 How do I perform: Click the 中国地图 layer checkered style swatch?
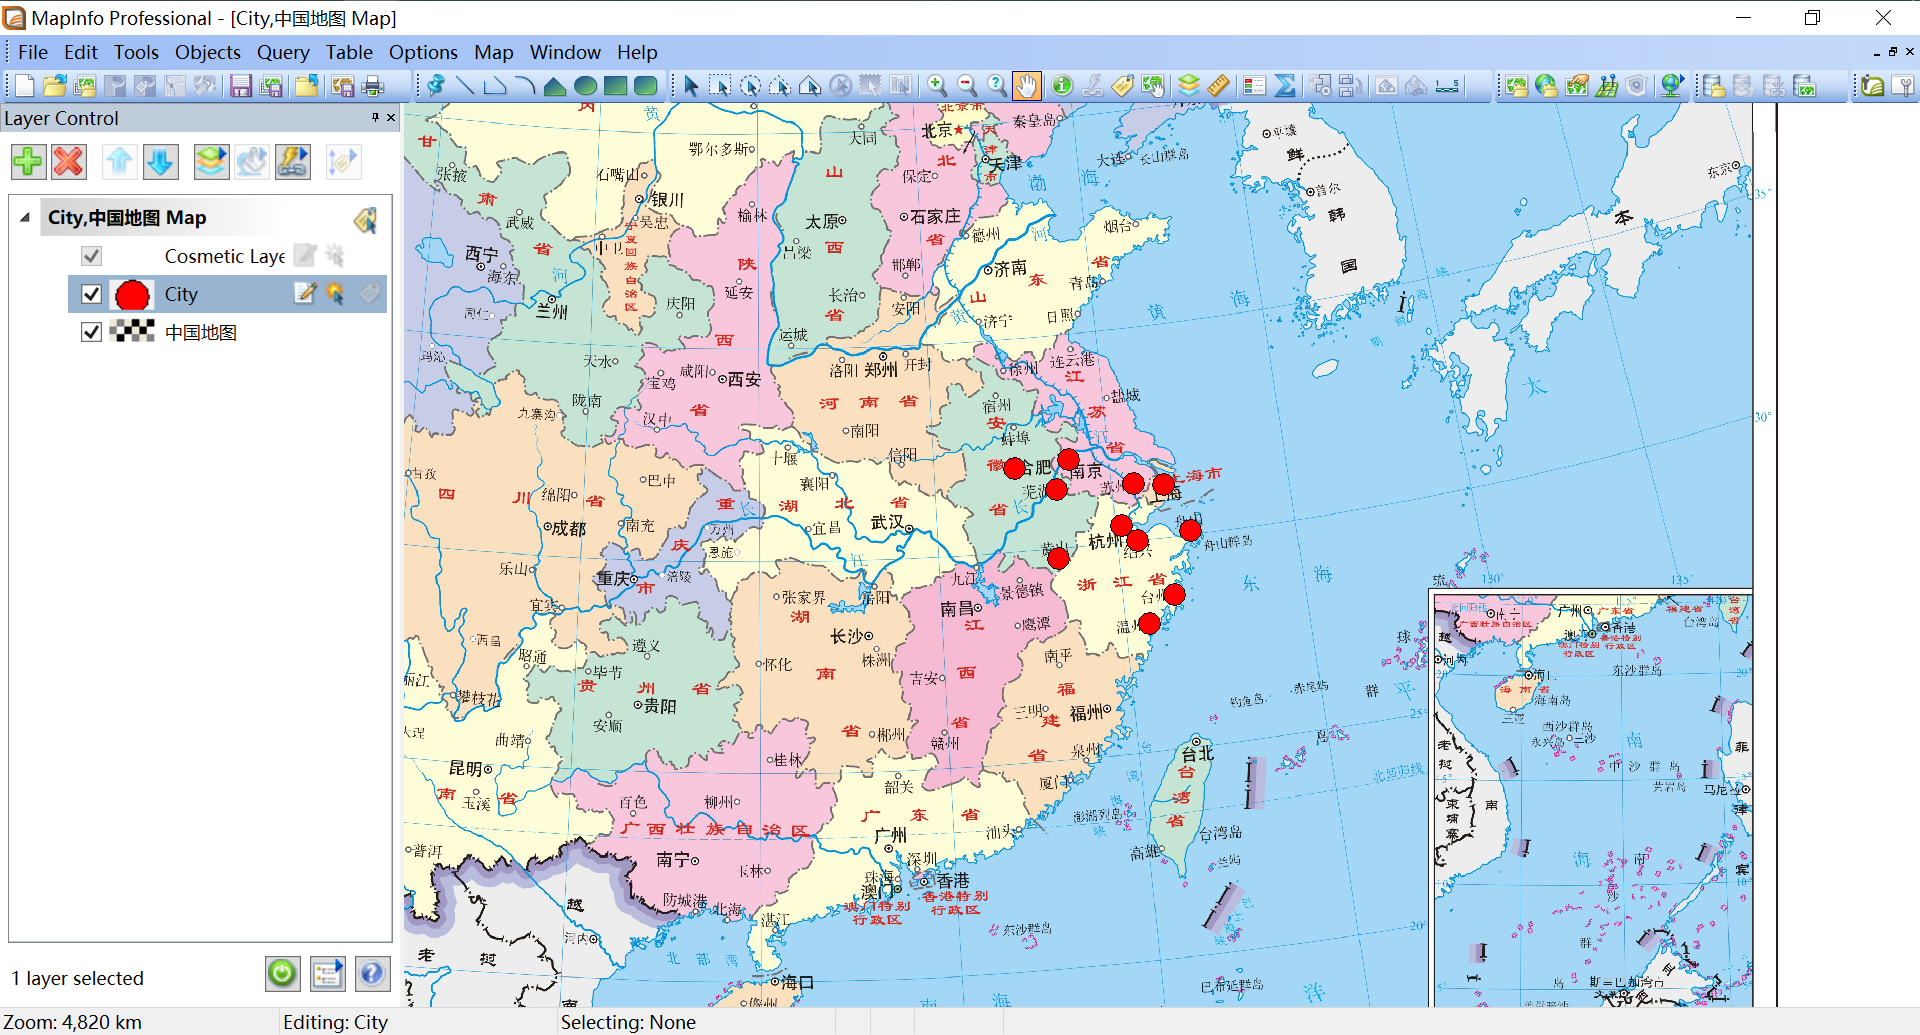point(132,331)
